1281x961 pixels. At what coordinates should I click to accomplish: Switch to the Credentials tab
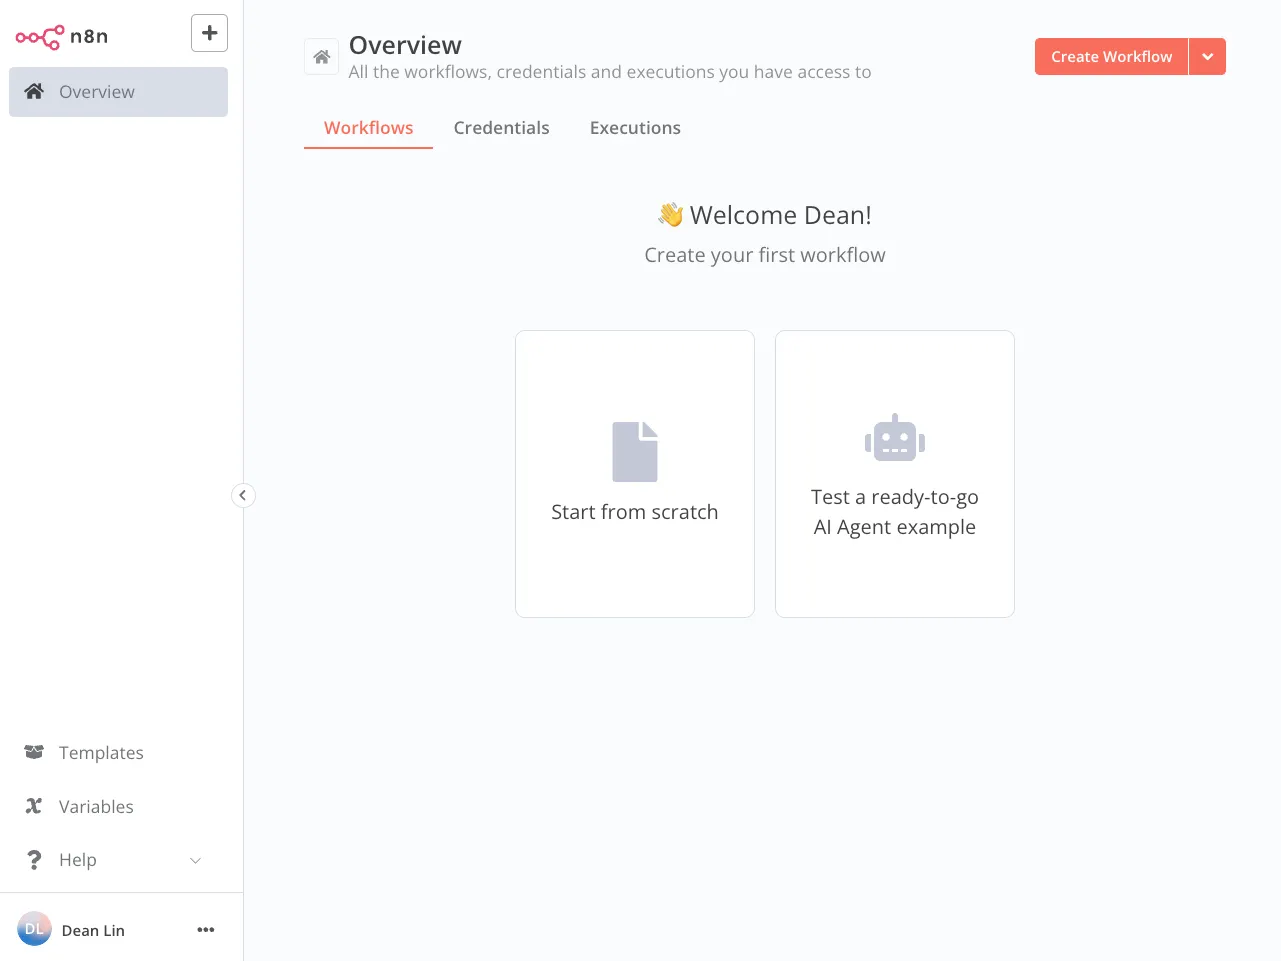pyautogui.click(x=501, y=128)
